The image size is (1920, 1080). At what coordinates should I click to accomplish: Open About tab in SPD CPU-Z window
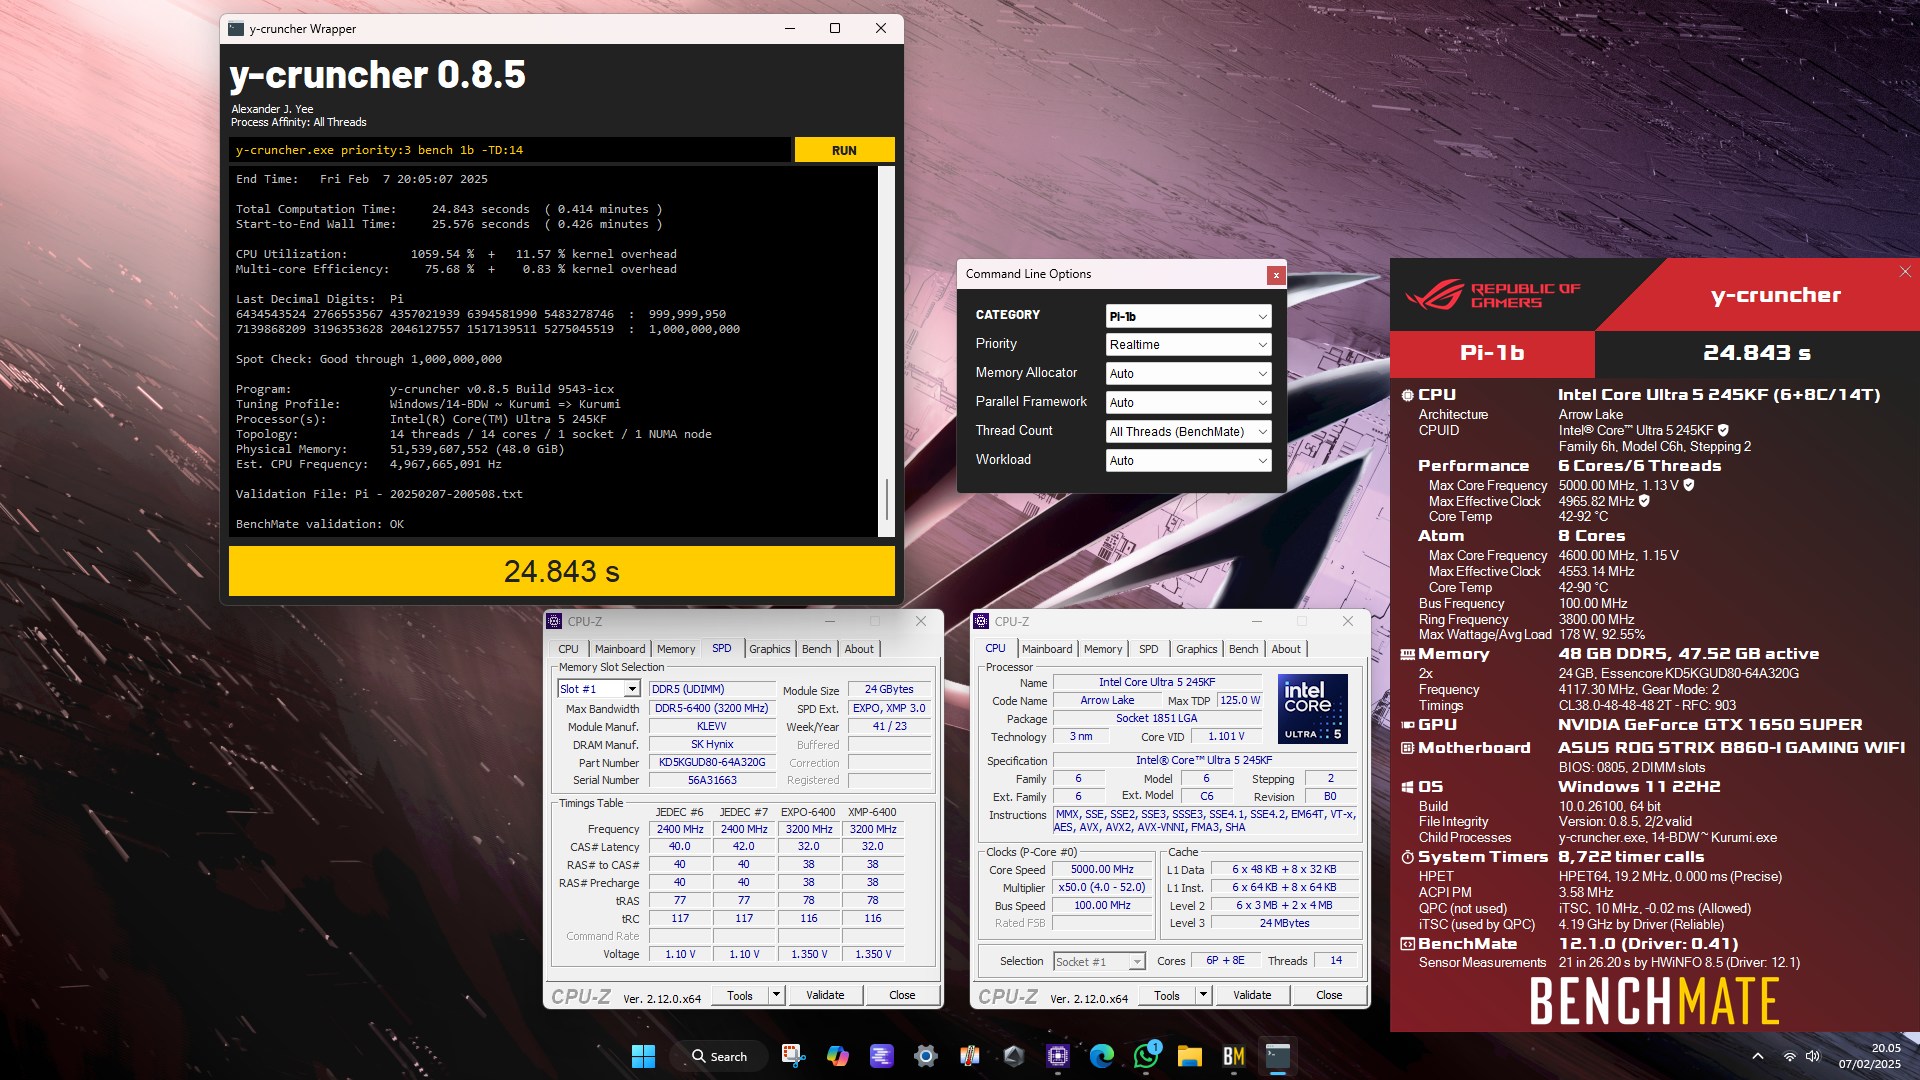[x=859, y=649]
